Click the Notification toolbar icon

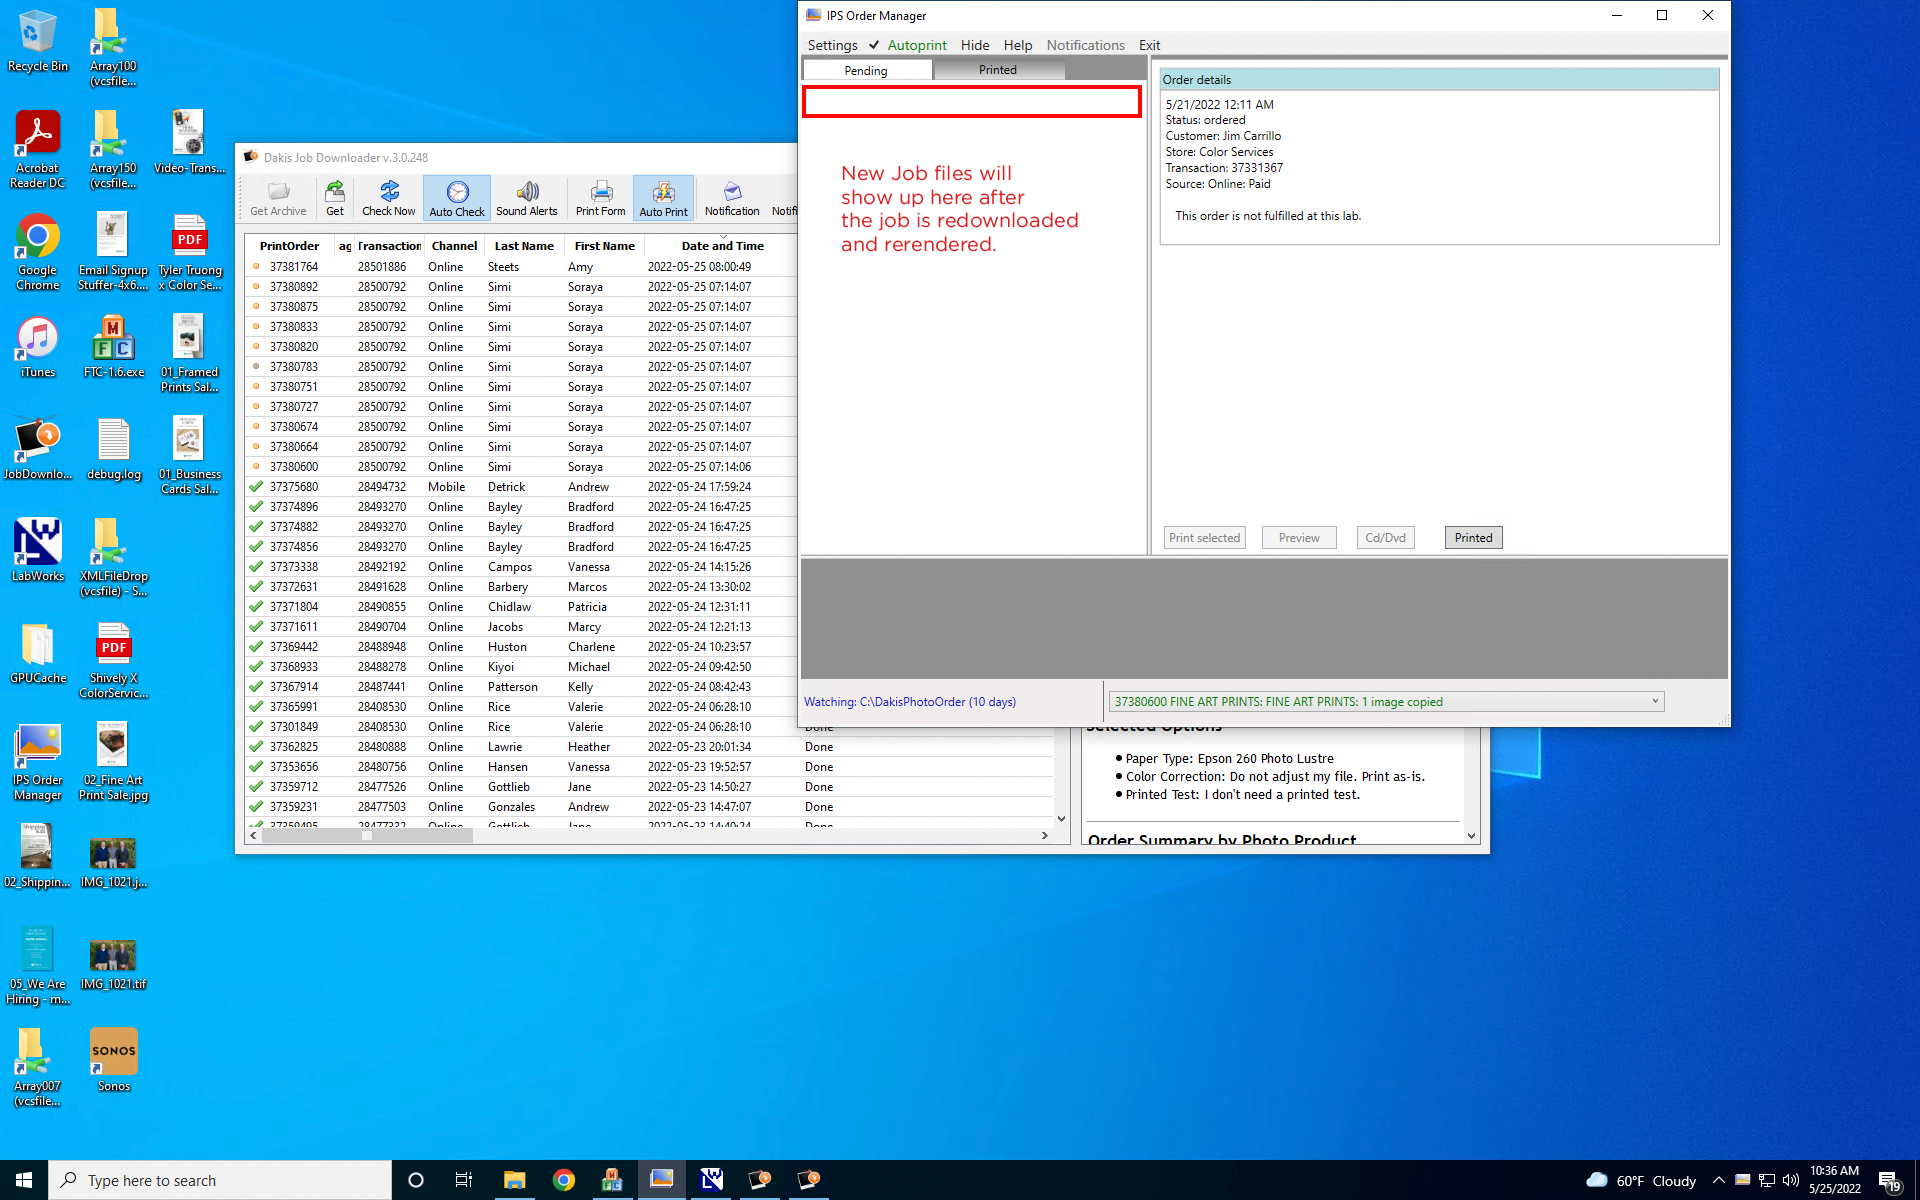click(732, 198)
